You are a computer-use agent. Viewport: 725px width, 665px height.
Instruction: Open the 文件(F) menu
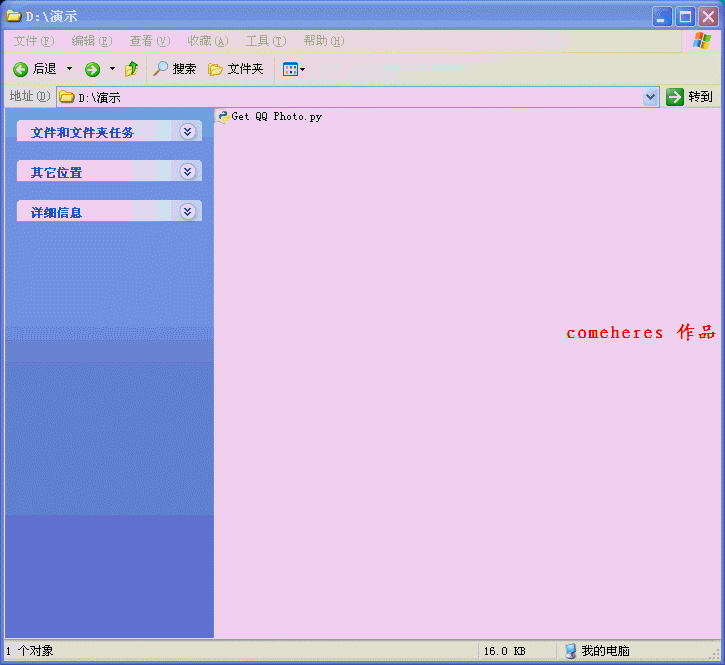coord(34,41)
